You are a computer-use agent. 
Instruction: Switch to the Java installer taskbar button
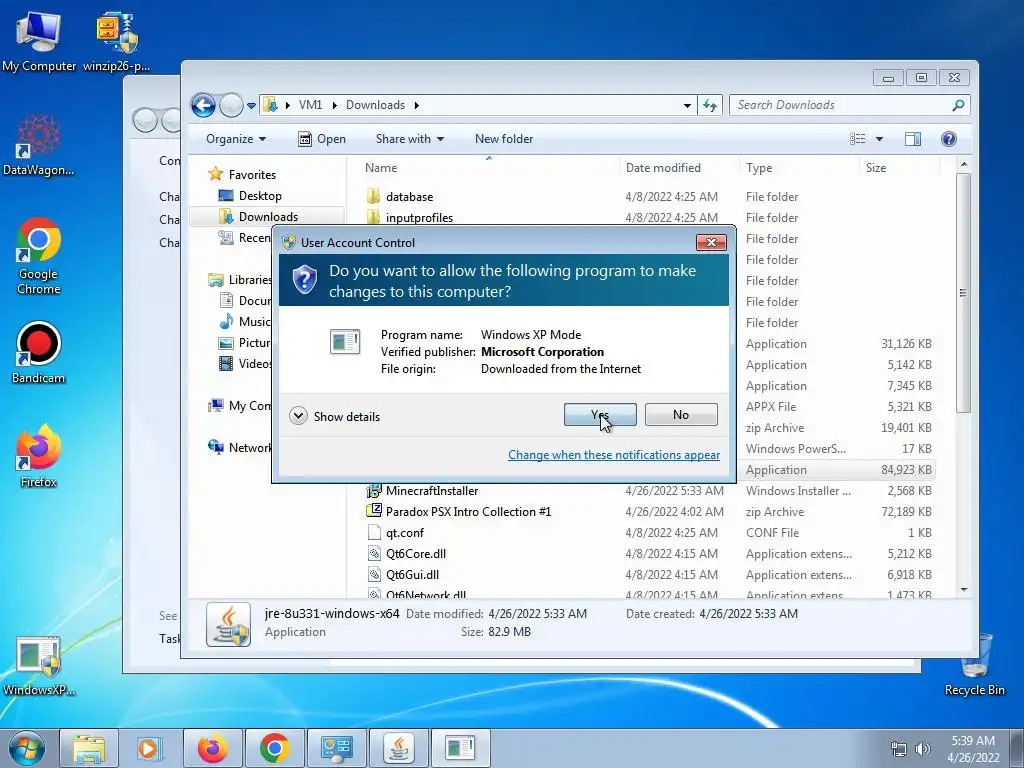[398, 748]
